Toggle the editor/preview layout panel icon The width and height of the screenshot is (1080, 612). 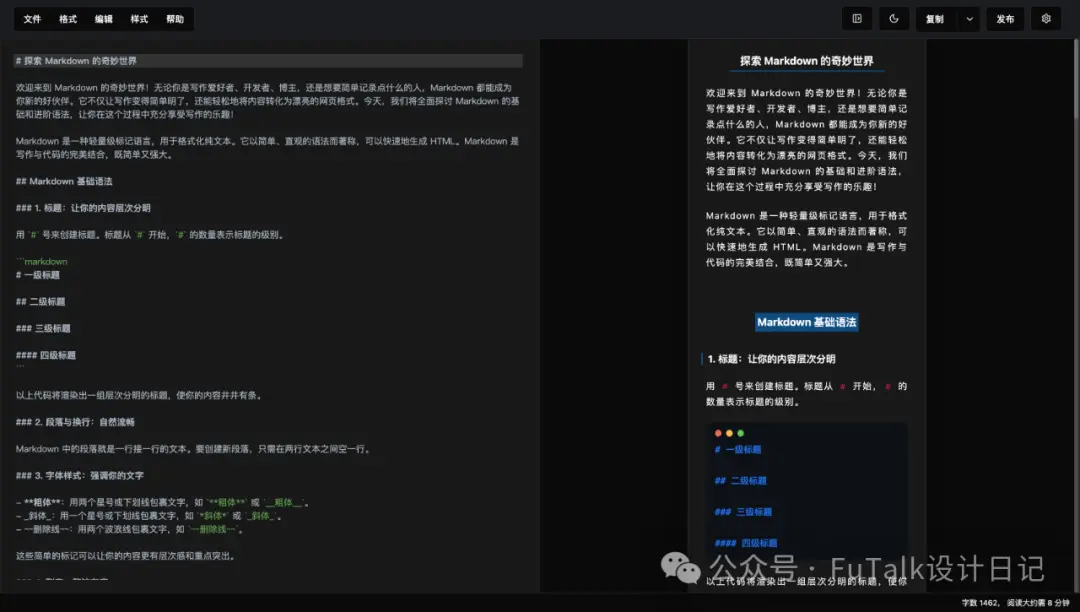pyautogui.click(x=857, y=19)
